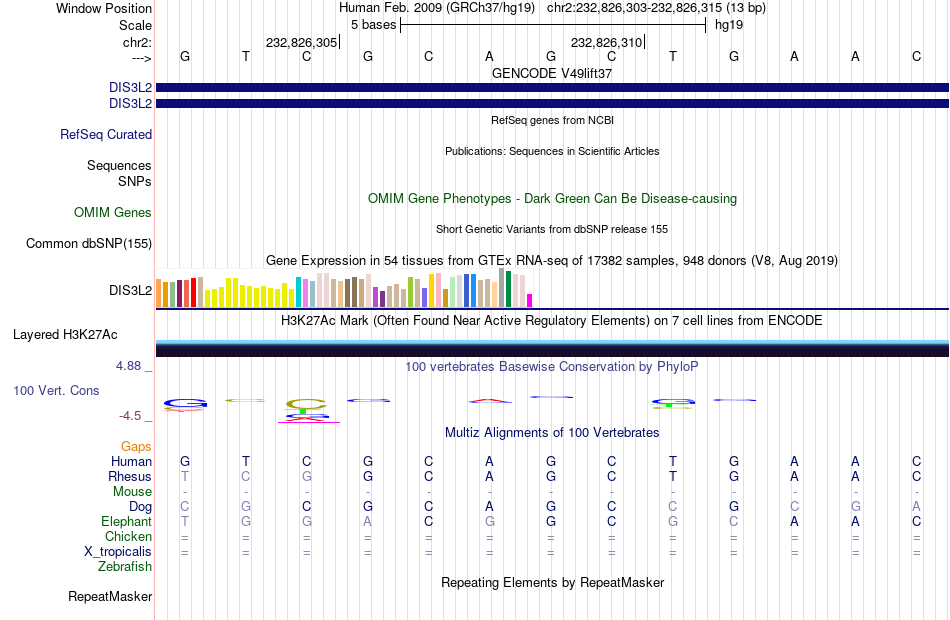This screenshot has width=950, height=620.
Task: Click the H3K27Ac Mark ENCODE track title
Action: [x=552, y=321]
